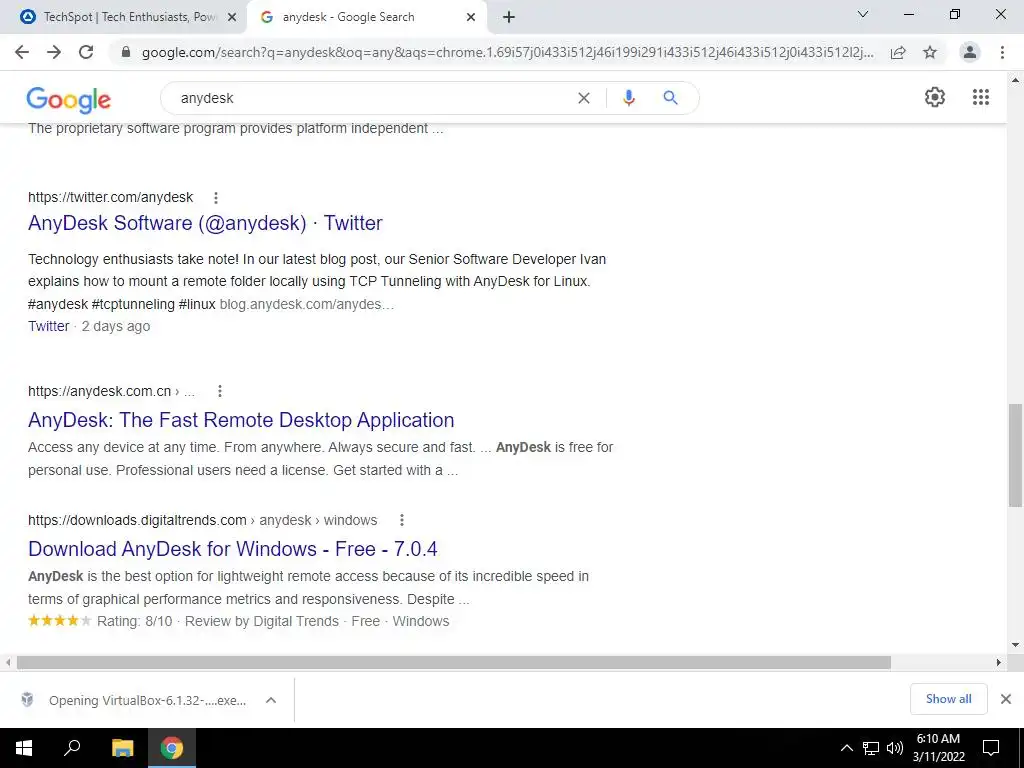Image resolution: width=1024 pixels, height=768 pixels.
Task: Switch to anydesk Google Search tab
Action: [x=366, y=17]
